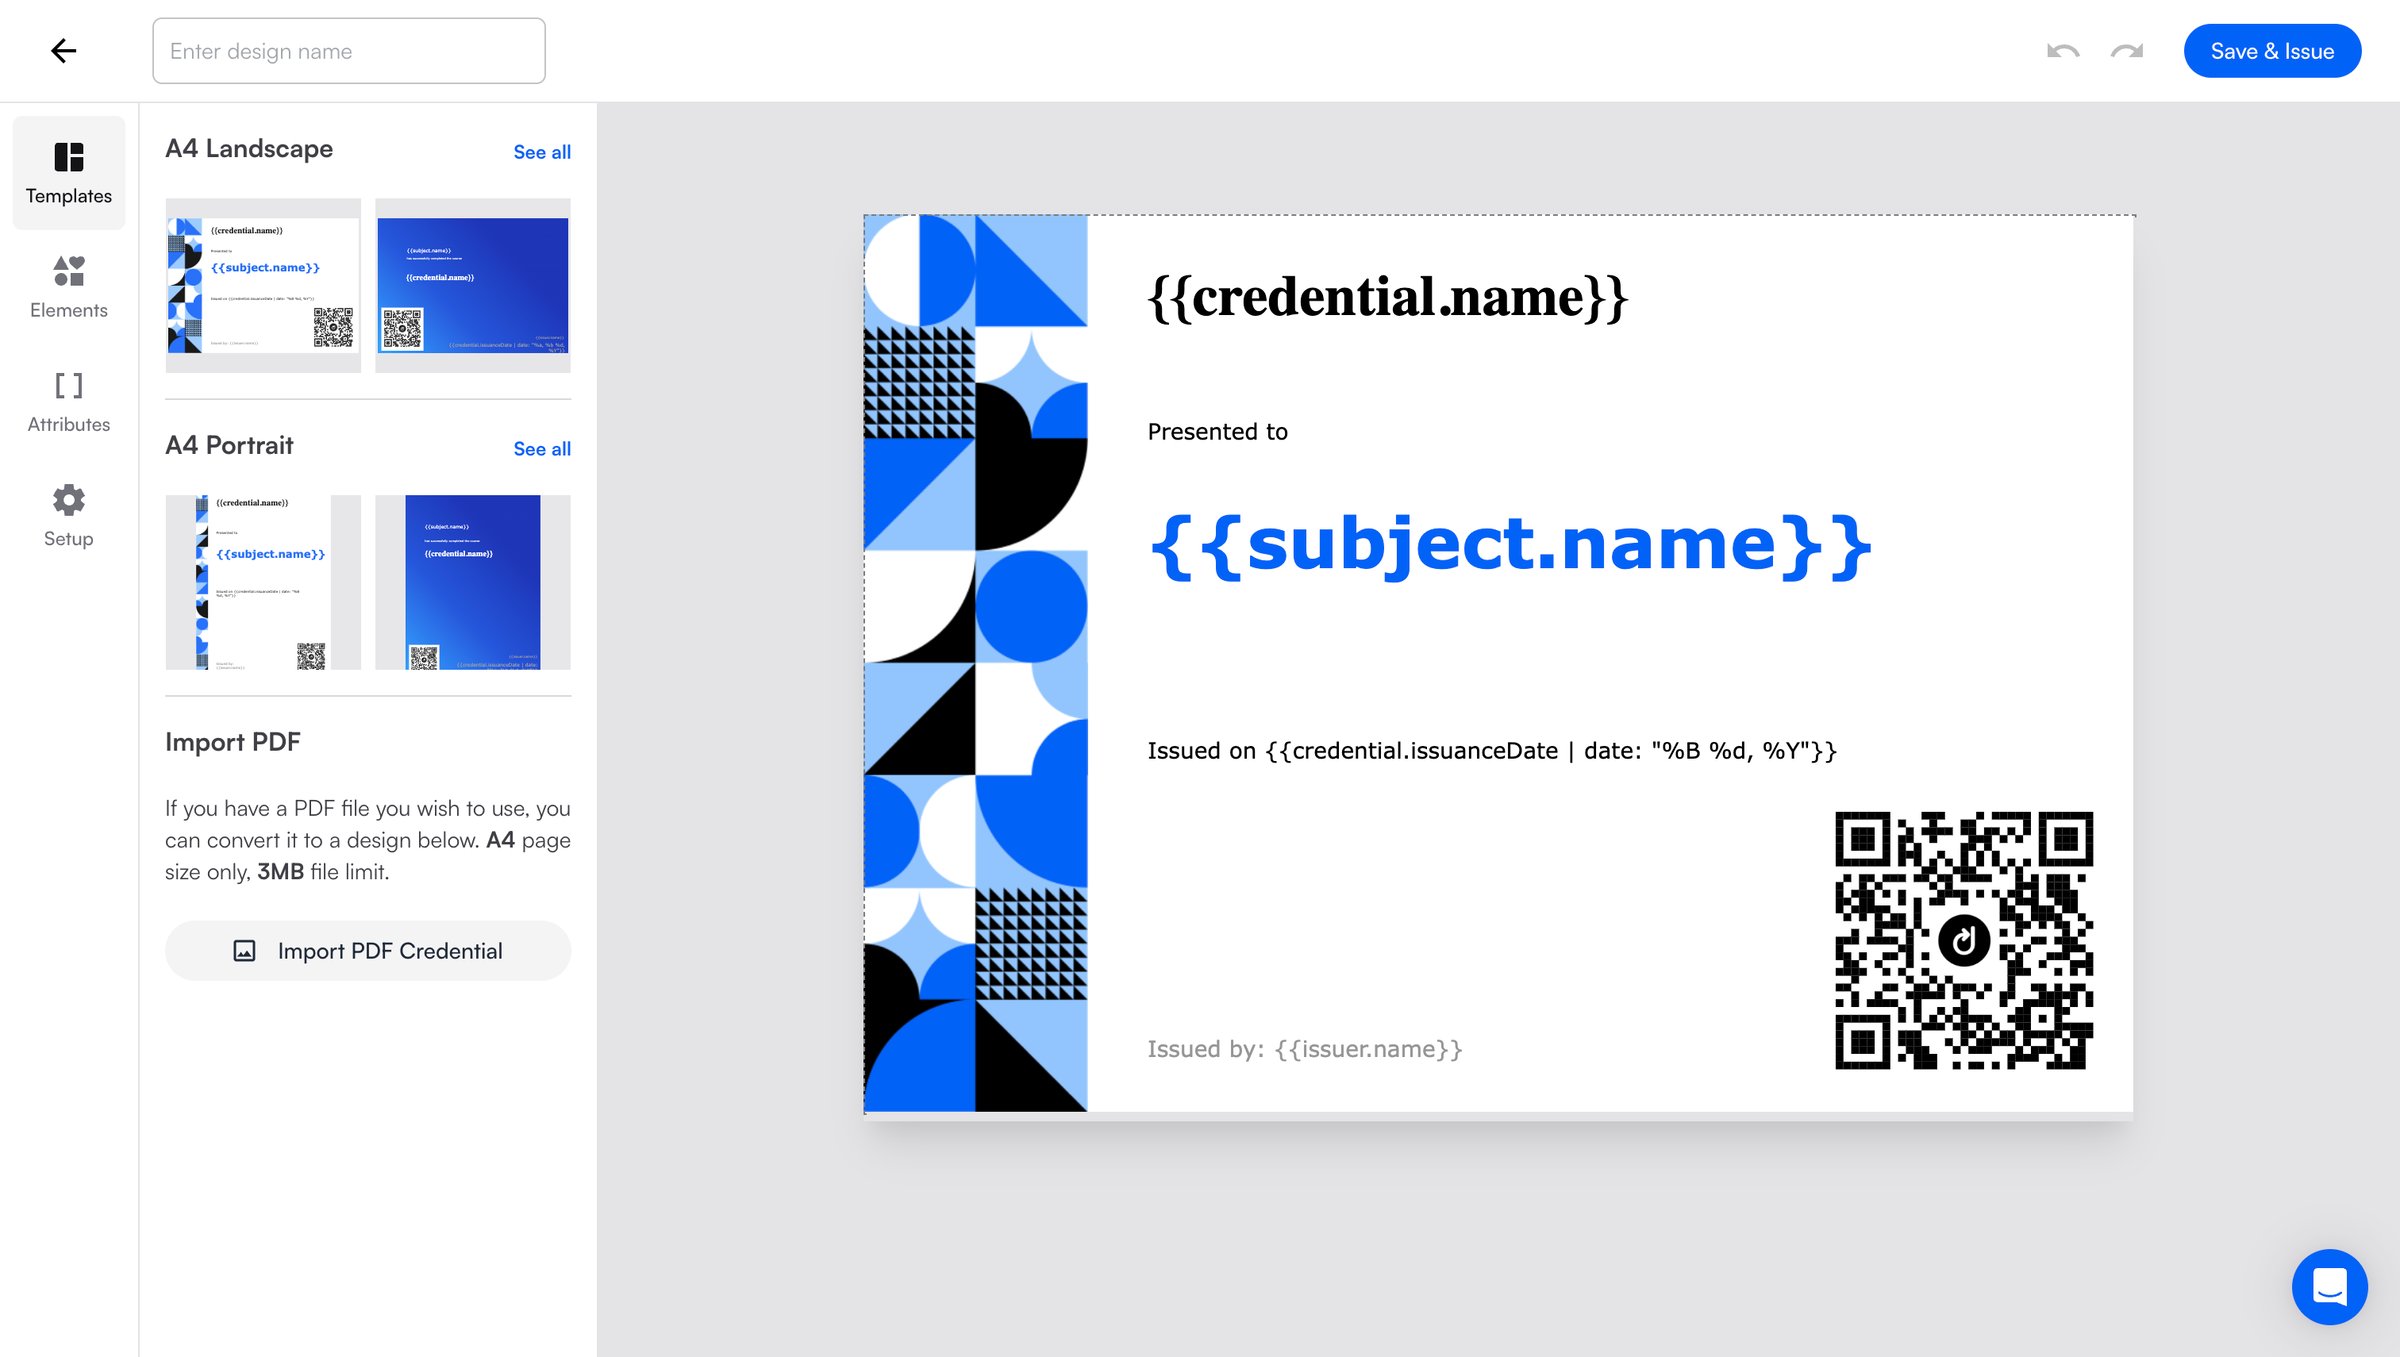Select the {{credential.name}} heading on canvas
Viewport: 2400px width, 1357px height.
(x=1388, y=297)
